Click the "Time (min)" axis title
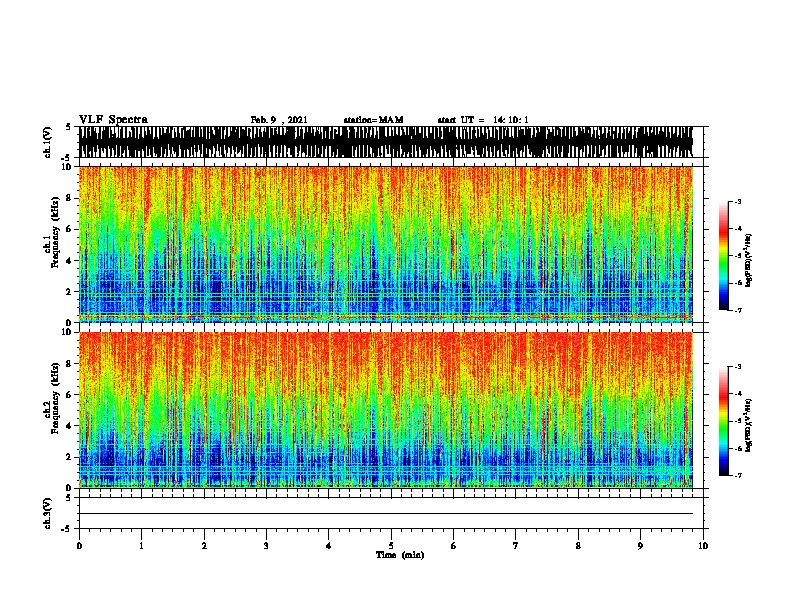Screen dimensions: 792x612 [400, 555]
